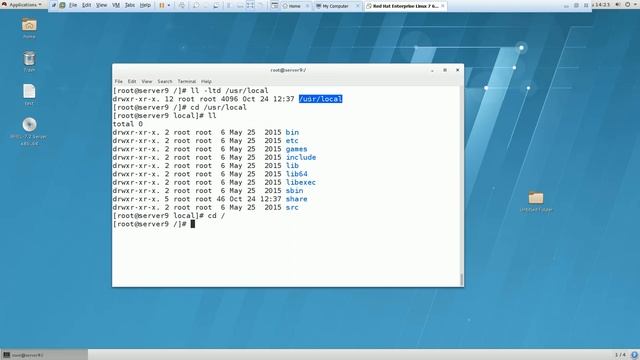Open the VMware Edit menu

[87, 5]
